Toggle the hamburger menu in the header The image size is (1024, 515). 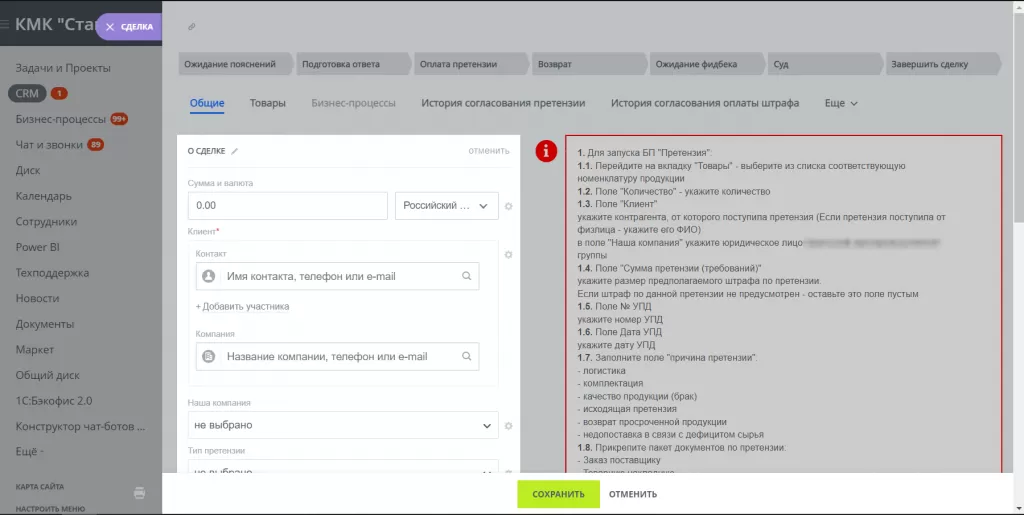pos(5,25)
